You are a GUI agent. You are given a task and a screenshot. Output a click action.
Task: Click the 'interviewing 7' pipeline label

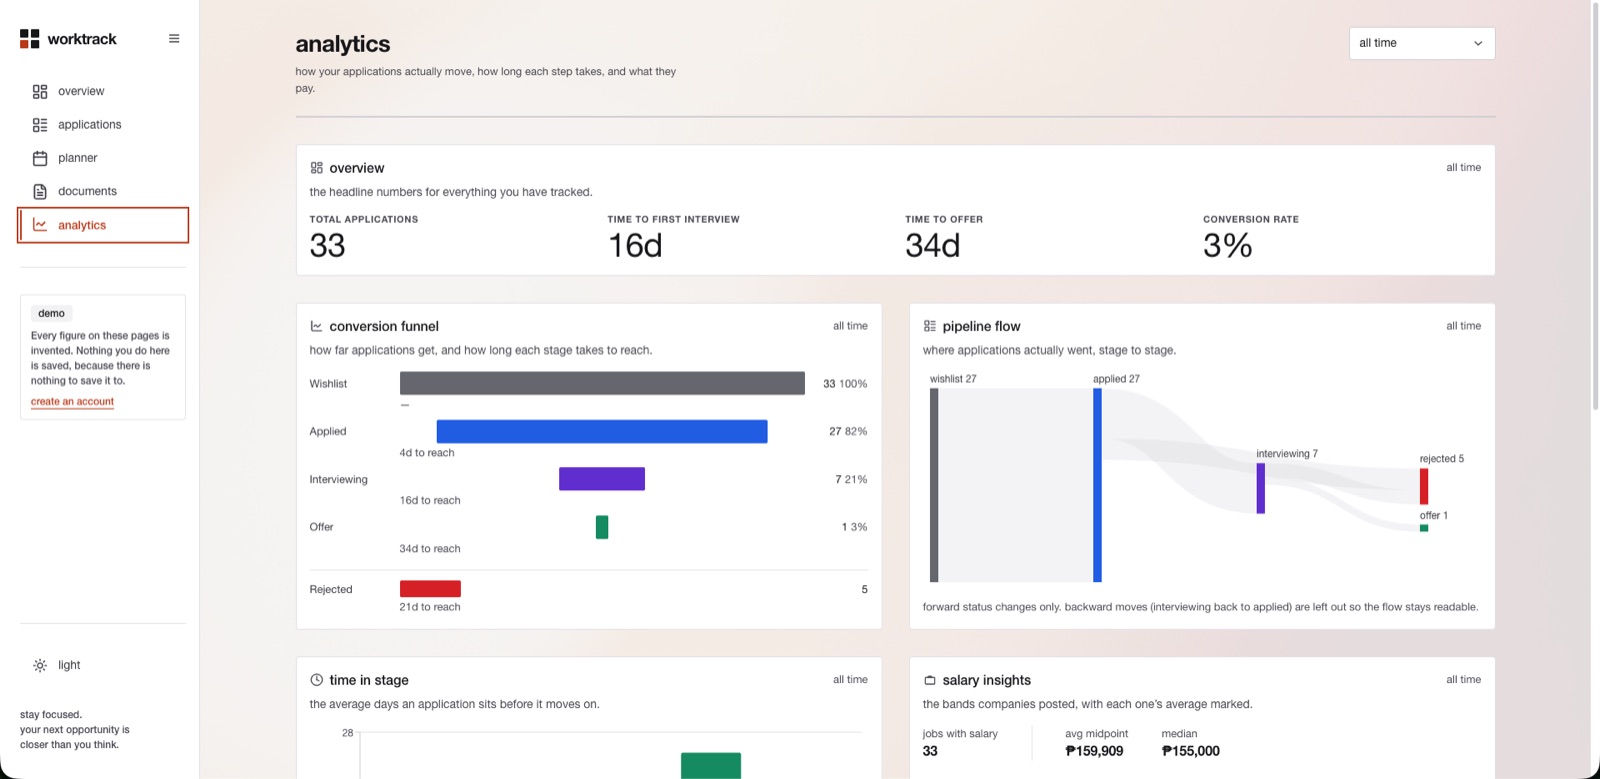point(1287,454)
